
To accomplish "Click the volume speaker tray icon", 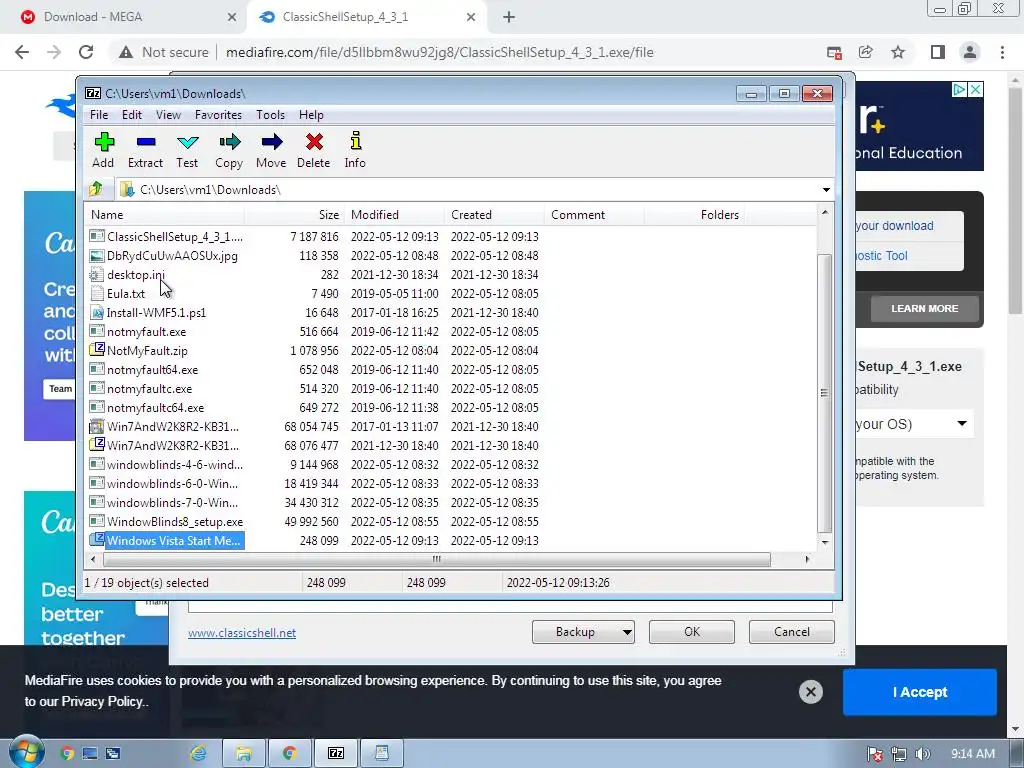I will coord(922,754).
